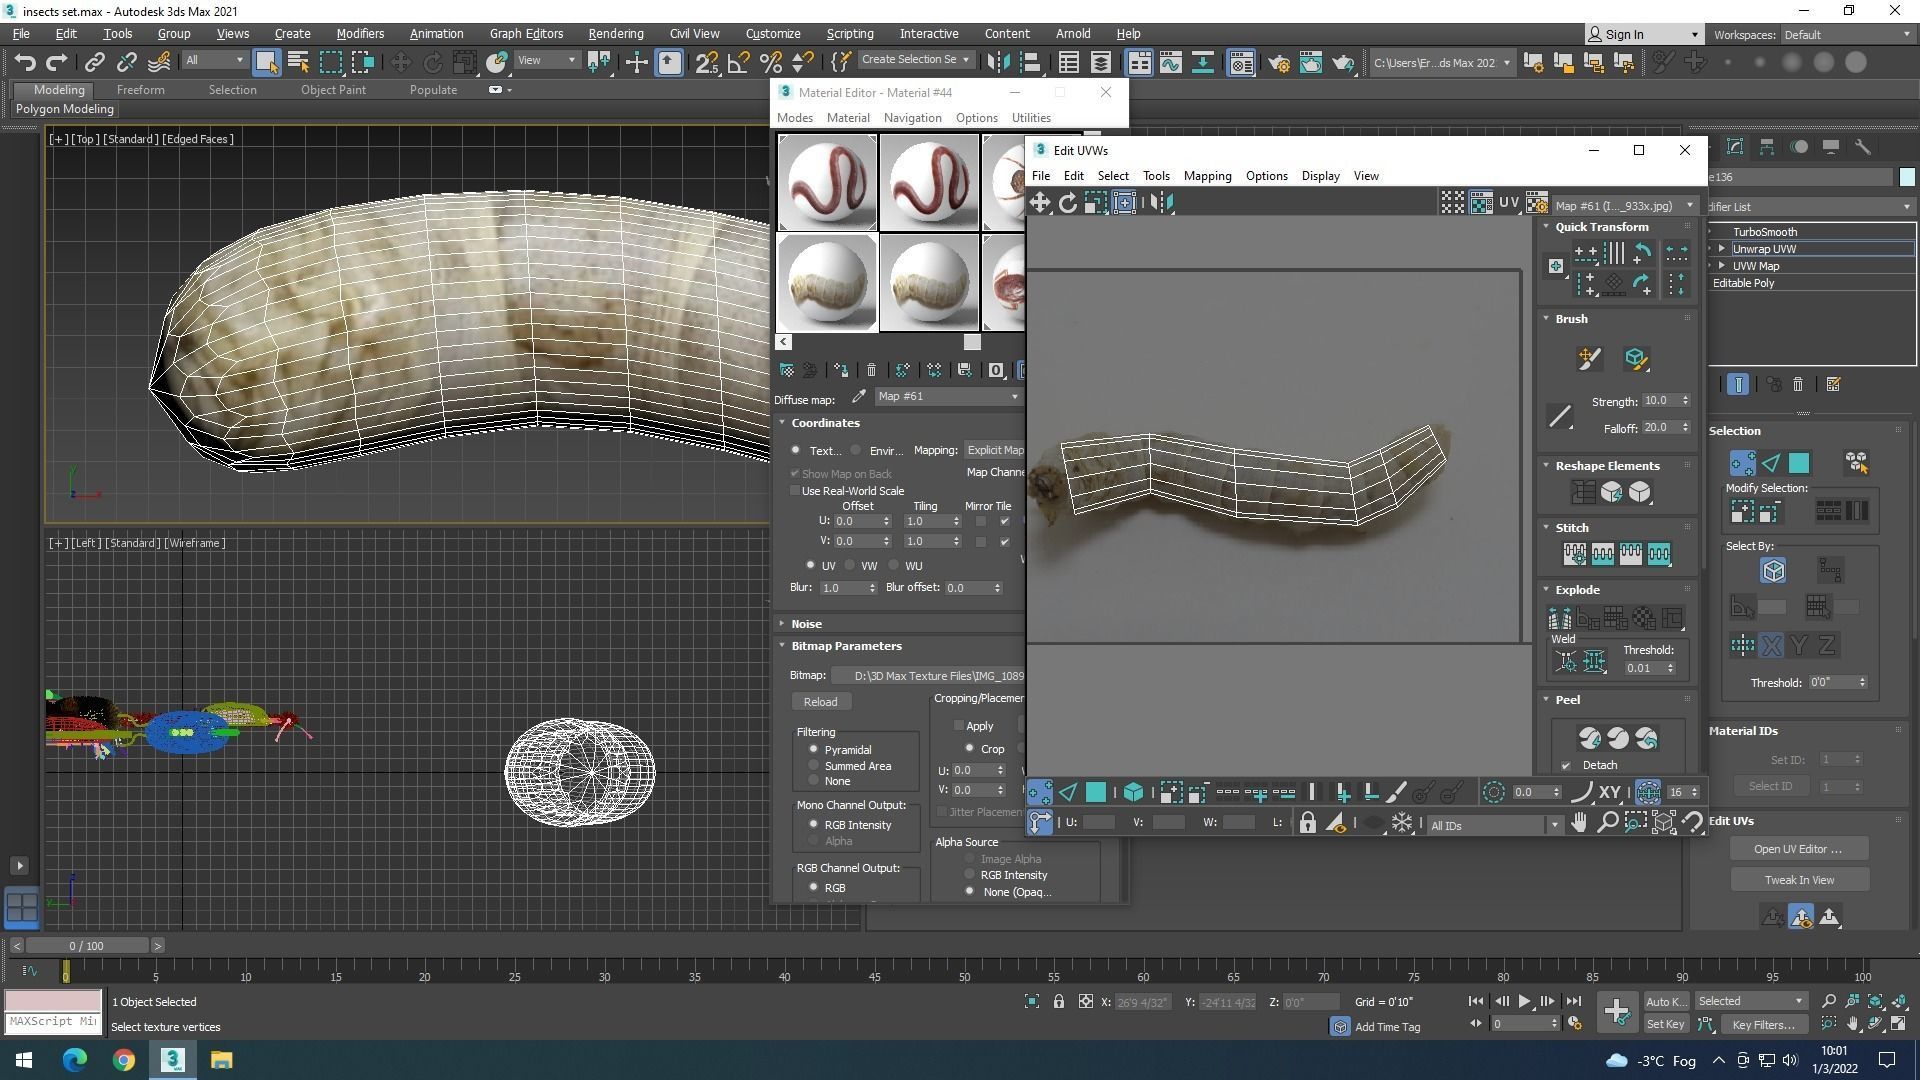The width and height of the screenshot is (1920, 1080).
Task: Open the Modifier List dropdown
Action: (1810, 207)
